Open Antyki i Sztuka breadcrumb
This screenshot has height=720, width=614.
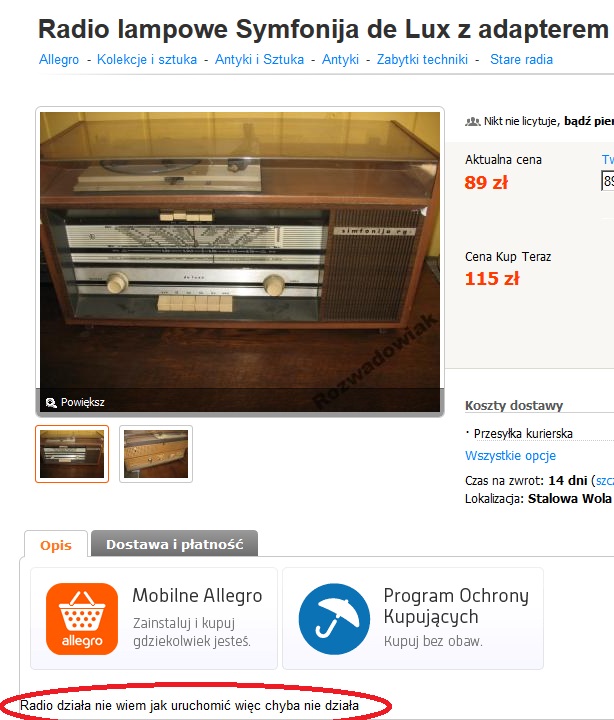(259, 60)
